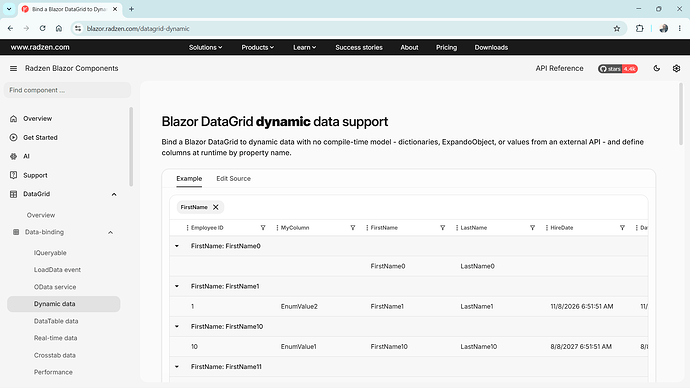Collapse the FirstName1 group
The width and height of the screenshot is (690, 388).
coord(177,286)
